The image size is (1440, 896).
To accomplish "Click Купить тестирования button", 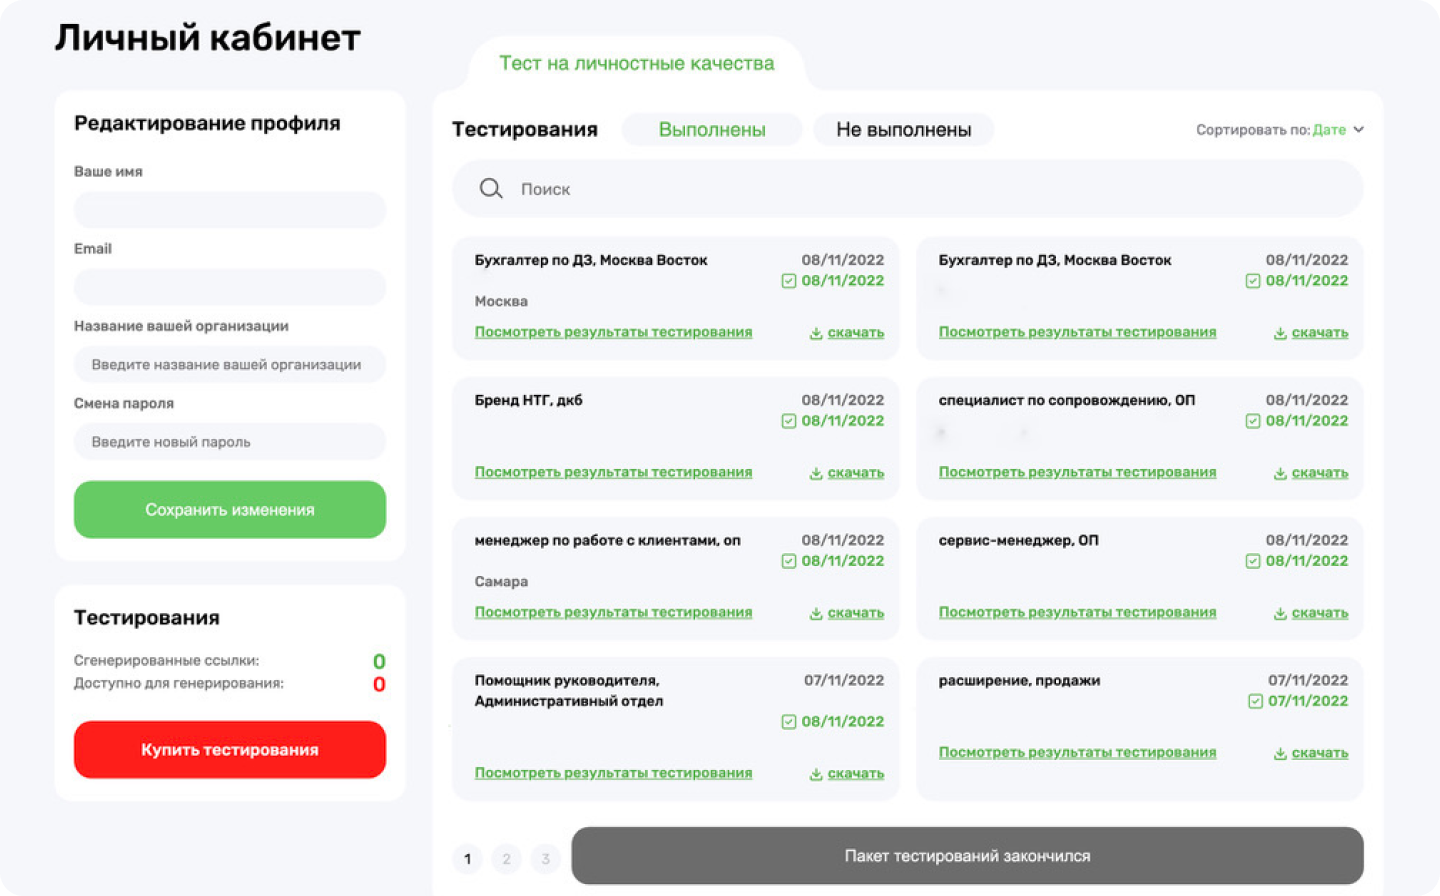I will click(x=229, y=749).
